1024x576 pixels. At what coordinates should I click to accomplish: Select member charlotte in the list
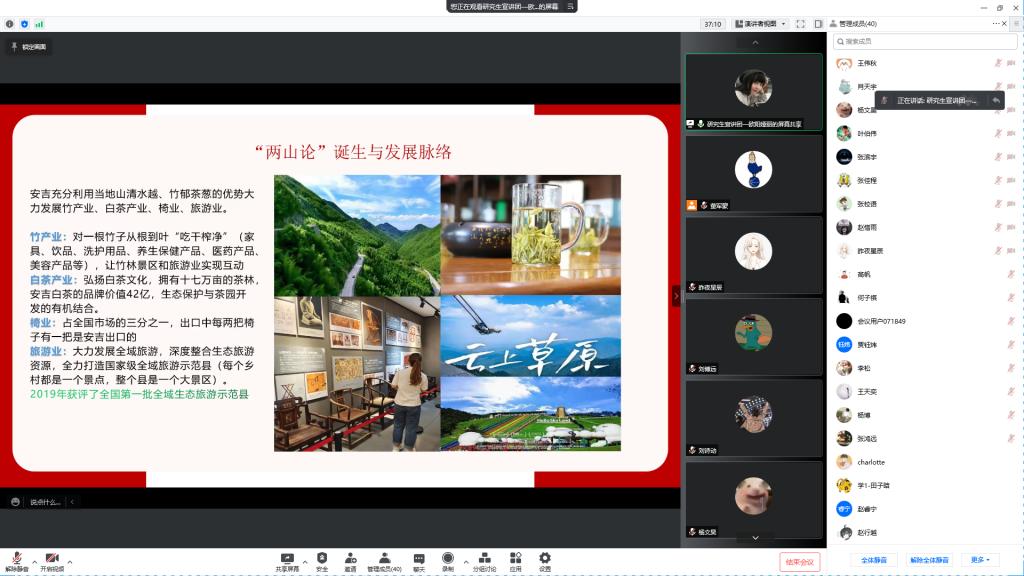point(925,462)
